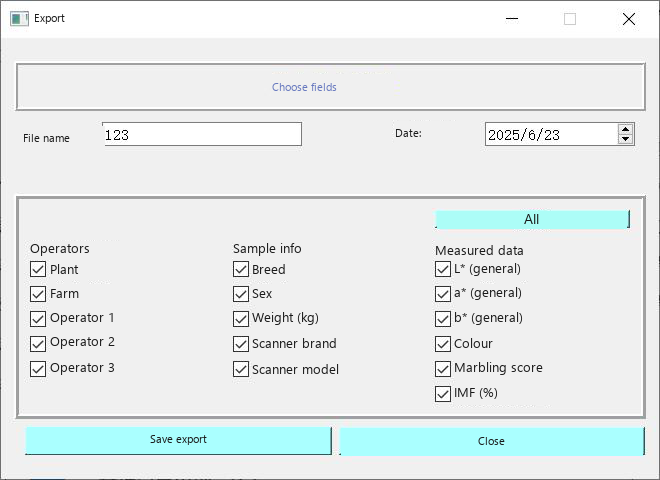Increase date with up arrow
660x480 pixels.
[626, 130]
